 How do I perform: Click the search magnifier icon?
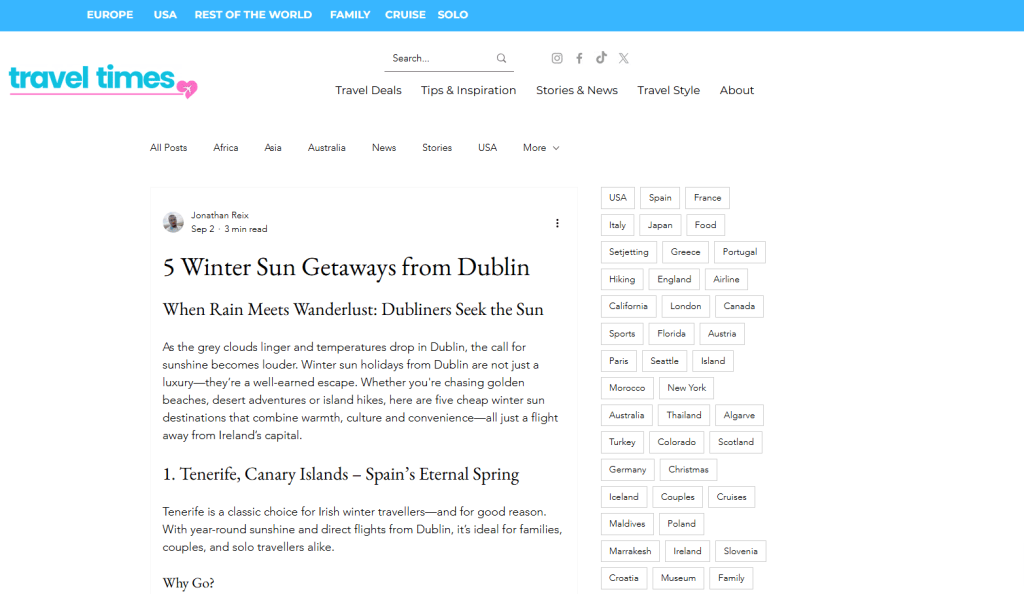pyautogui.click(x=501, y=58)
